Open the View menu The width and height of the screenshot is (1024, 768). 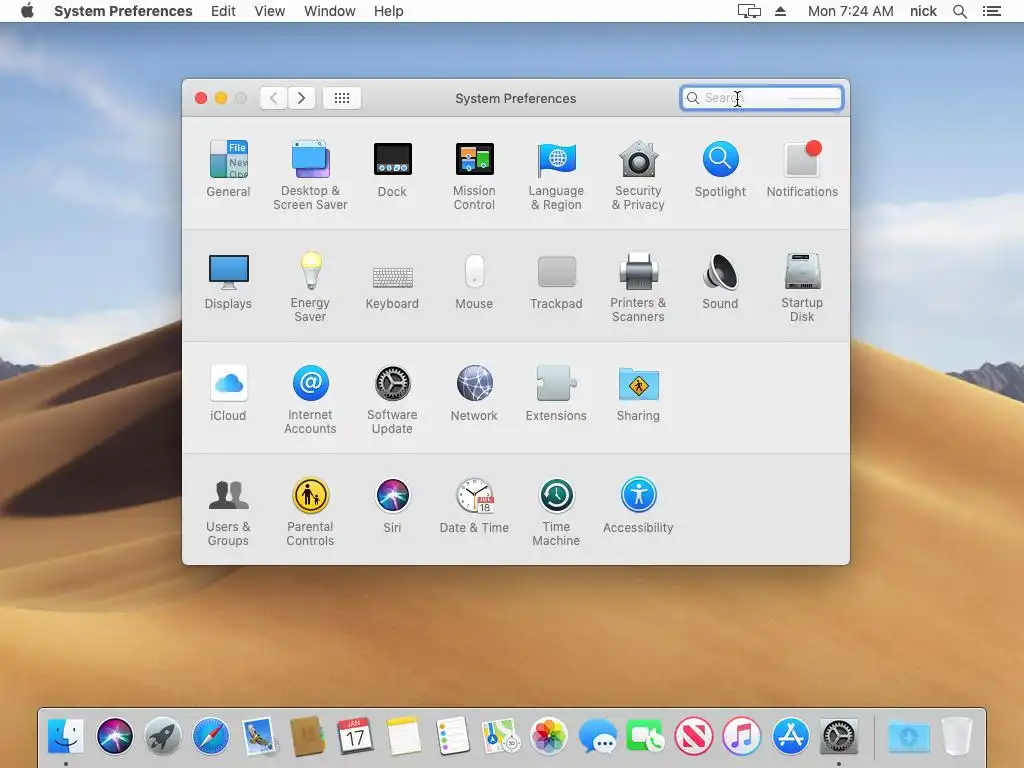click(x=270, y=11)
